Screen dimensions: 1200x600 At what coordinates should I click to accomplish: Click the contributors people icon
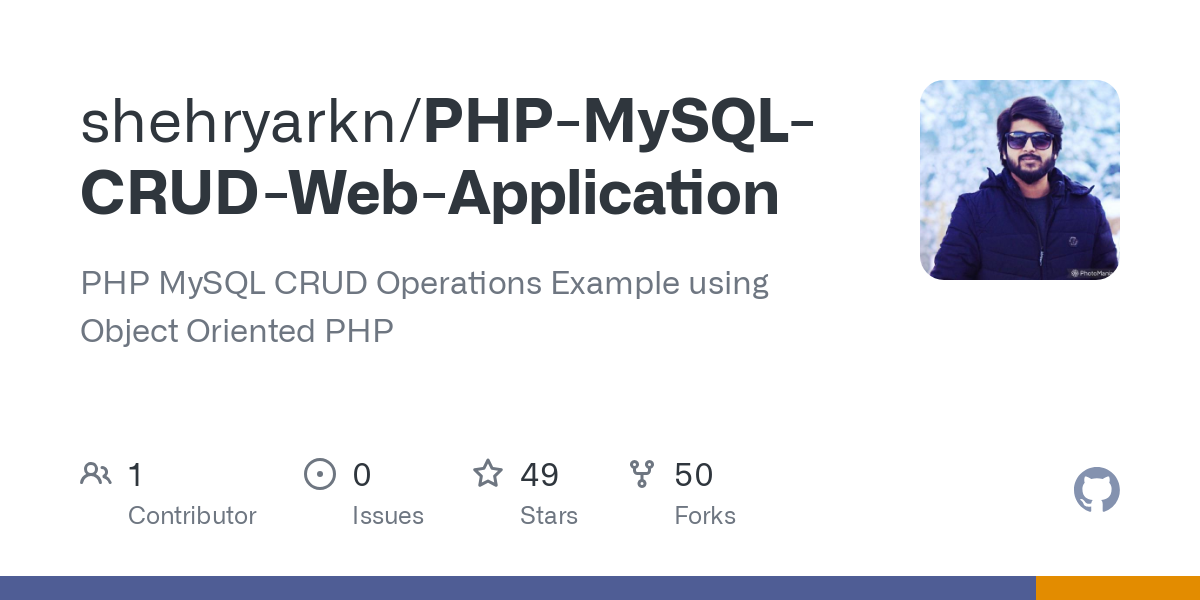tap(96, 473)
